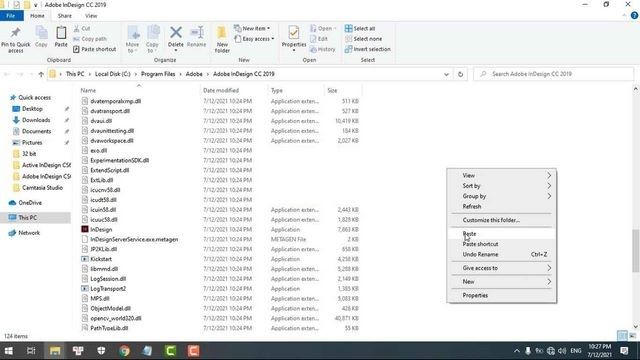
Task: Click the Windows Start button
Action: point(8,351)
